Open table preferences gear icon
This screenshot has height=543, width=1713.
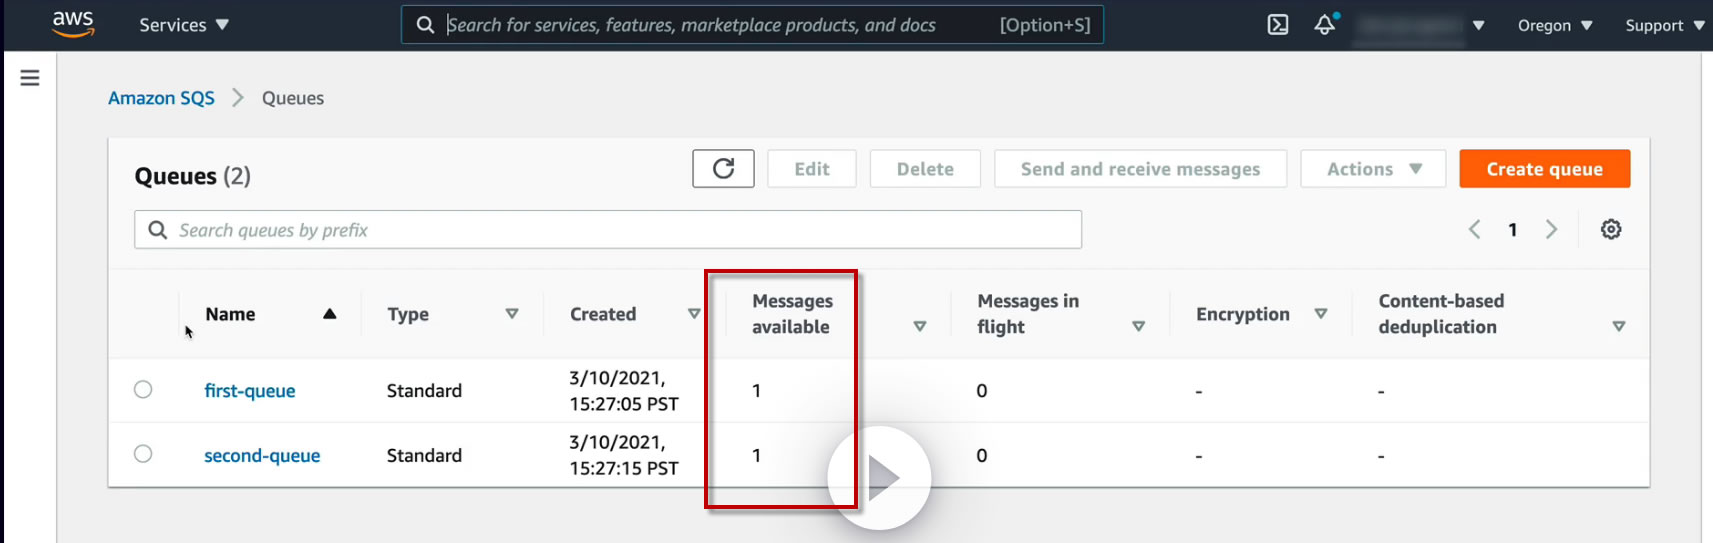(1611, 229)
